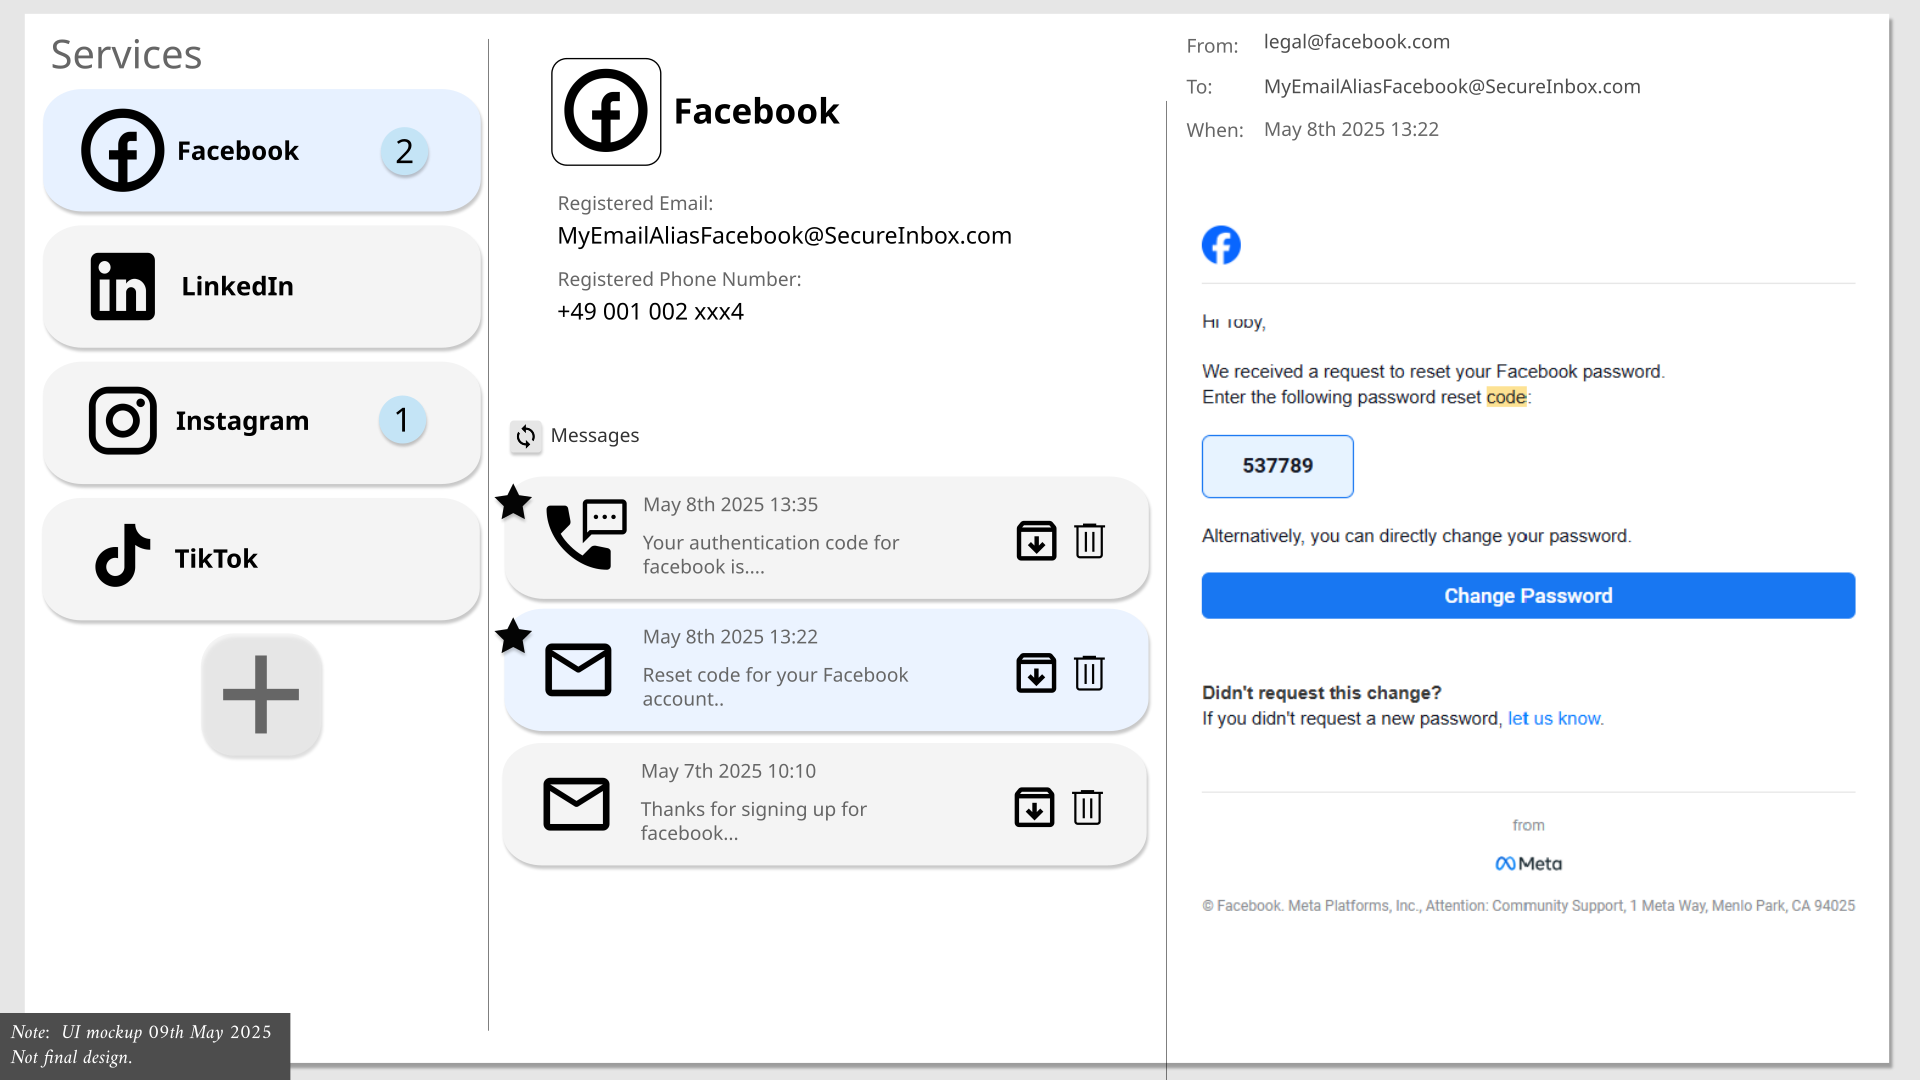Image resolution: width=1920 pixels, height=1080 pixels.
Task: Click timestamp May 7th 2025 10:10
Action: coord(728,772)
